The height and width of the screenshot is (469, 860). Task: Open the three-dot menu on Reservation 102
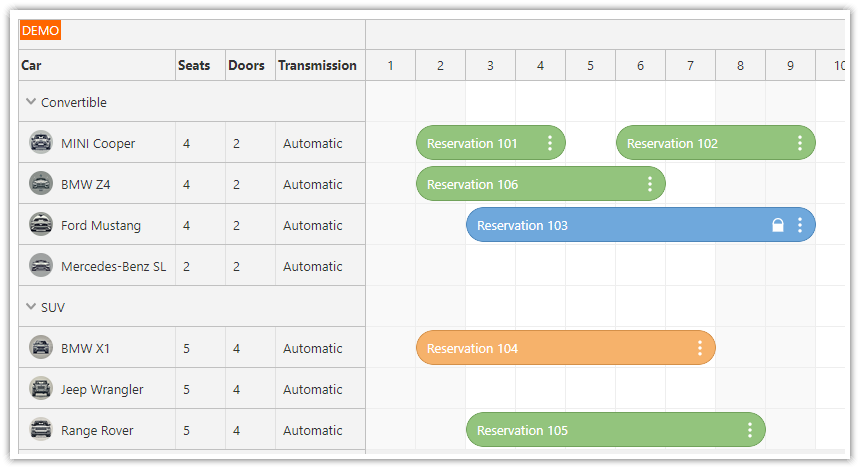coord(799,143)
